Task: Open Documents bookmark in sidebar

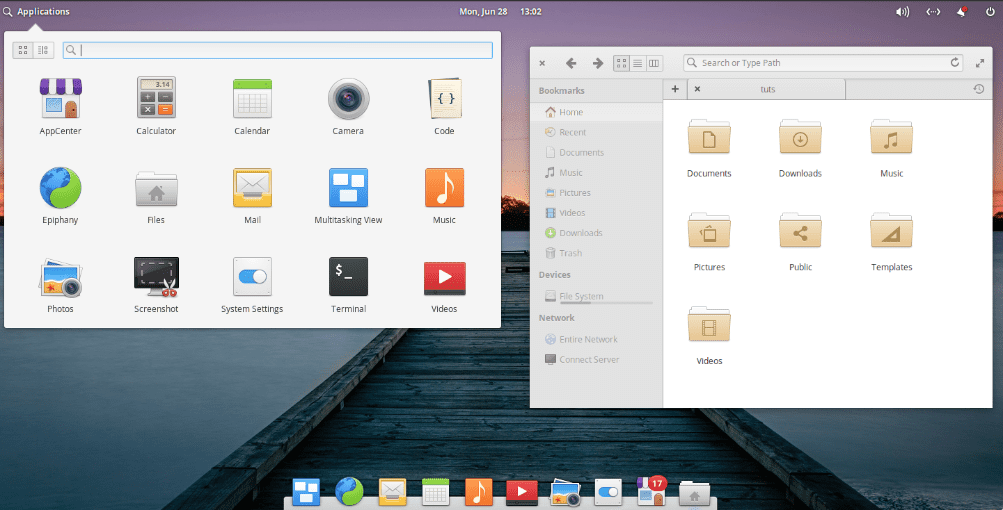Action: tap(596, 152)
